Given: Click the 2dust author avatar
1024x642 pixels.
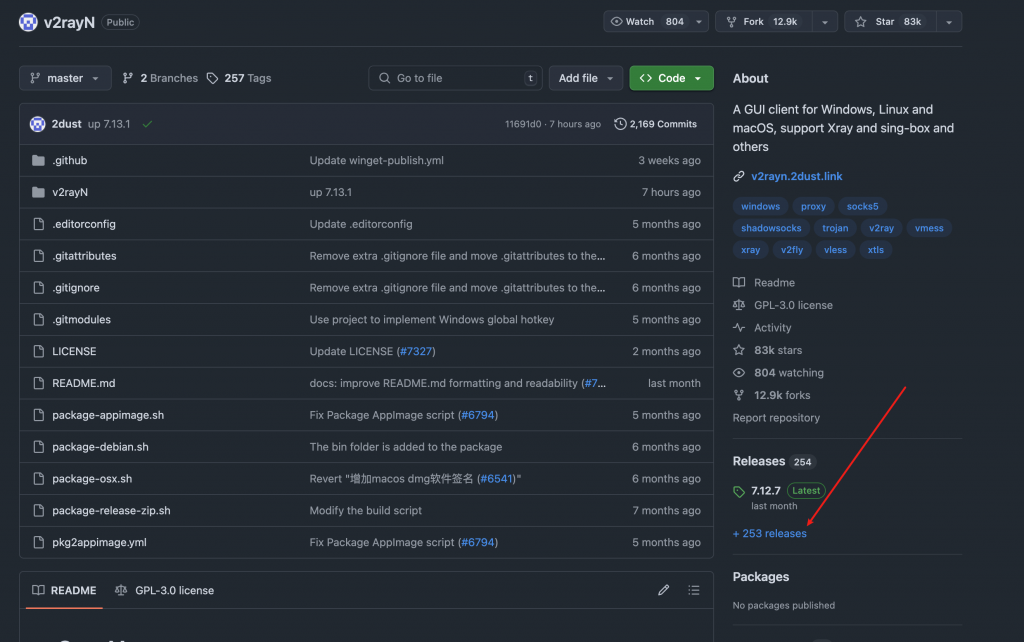Looking at the screenshot, I should click(x=38, y=124).
